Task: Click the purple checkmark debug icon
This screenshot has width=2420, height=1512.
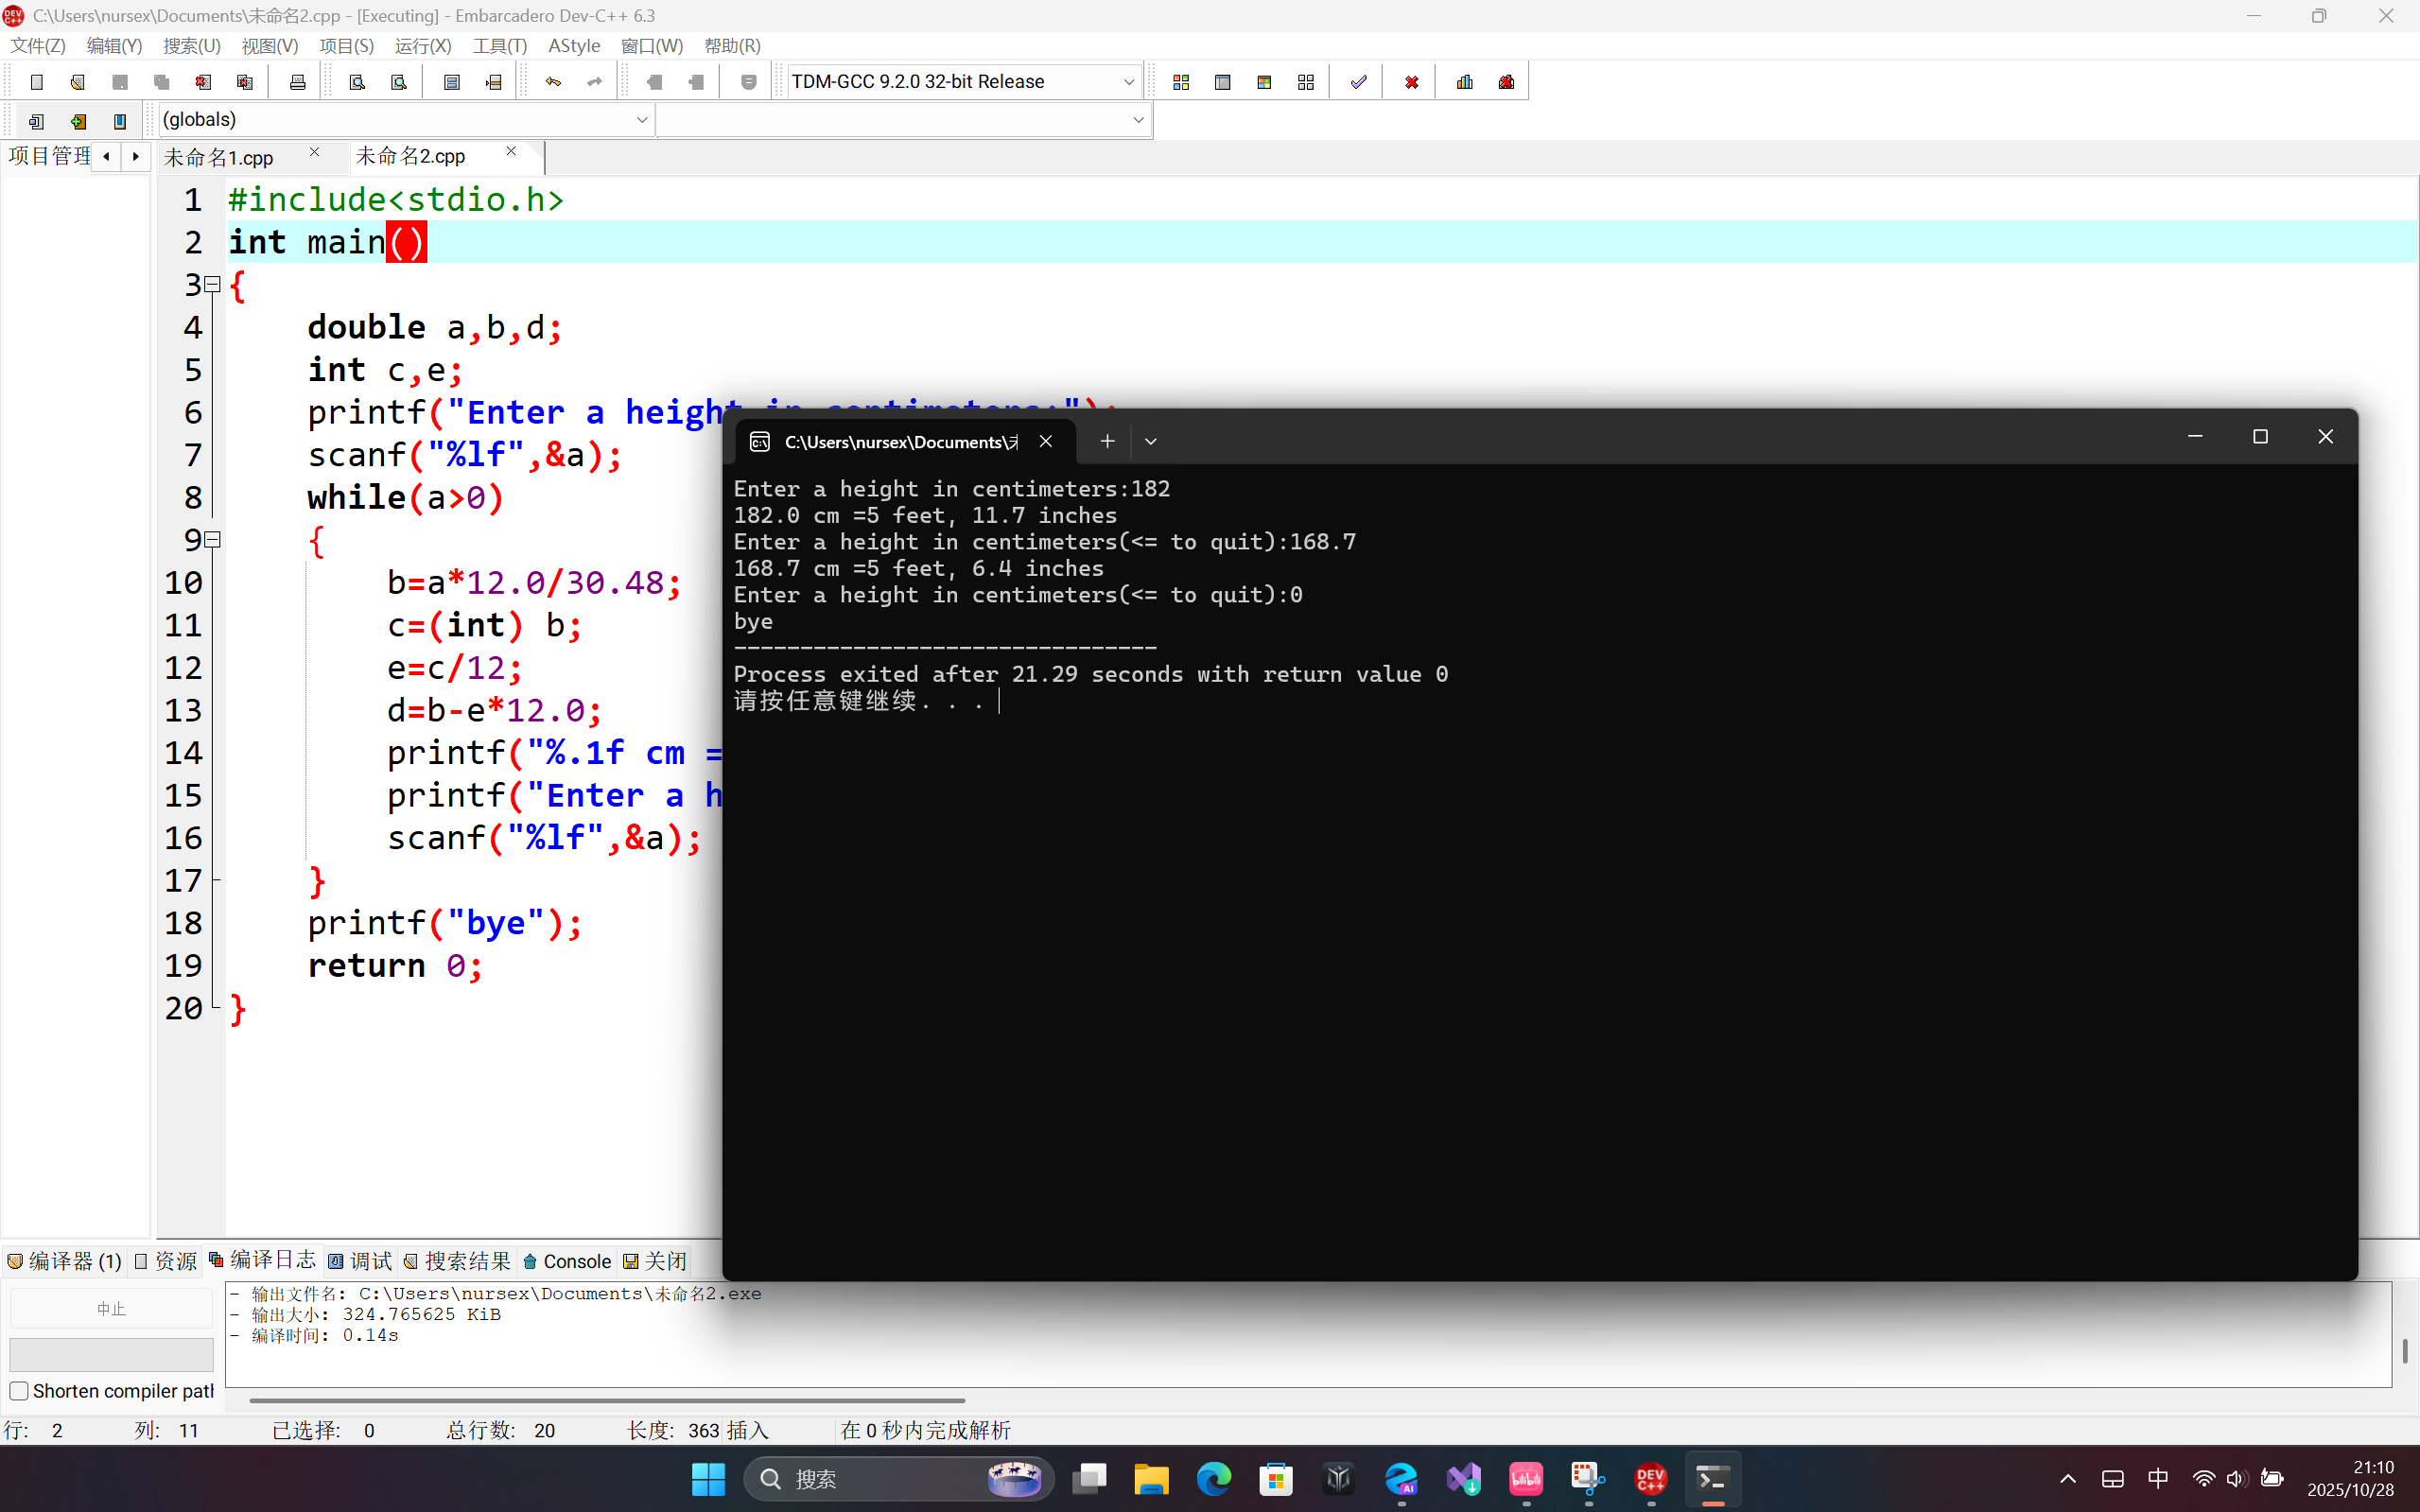Action: coord(1358,82)
